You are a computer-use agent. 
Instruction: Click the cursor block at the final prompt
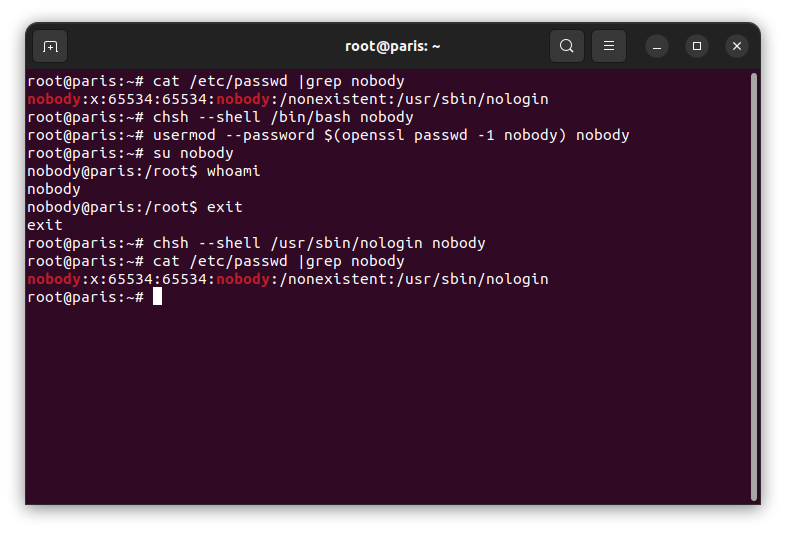(x=157, y=296)
